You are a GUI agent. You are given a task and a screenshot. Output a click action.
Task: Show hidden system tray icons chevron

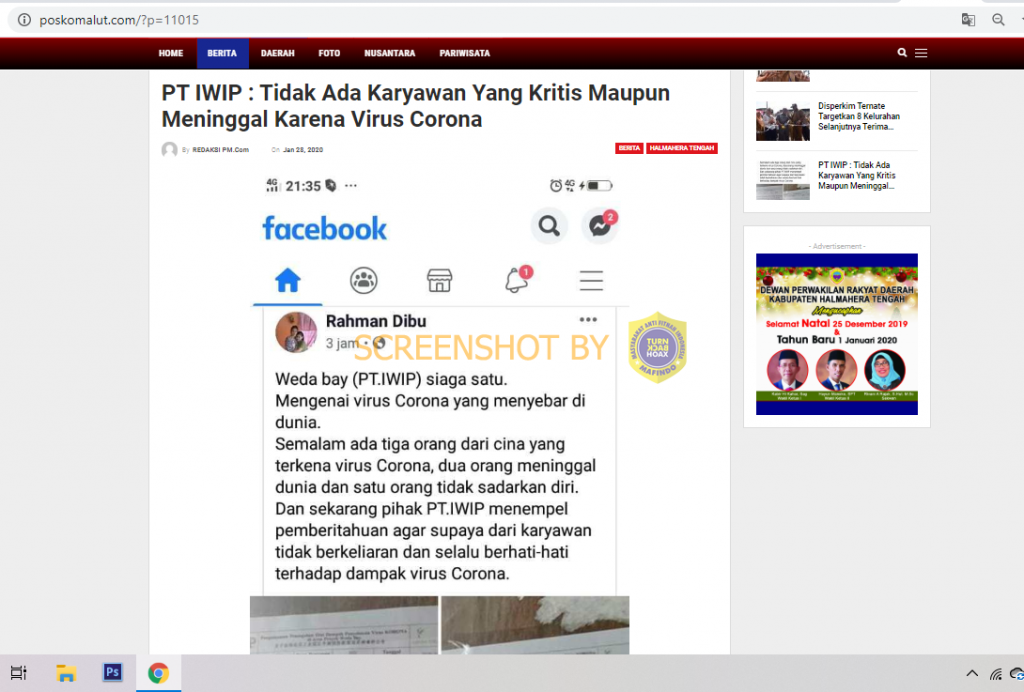(x=972, y=673)
